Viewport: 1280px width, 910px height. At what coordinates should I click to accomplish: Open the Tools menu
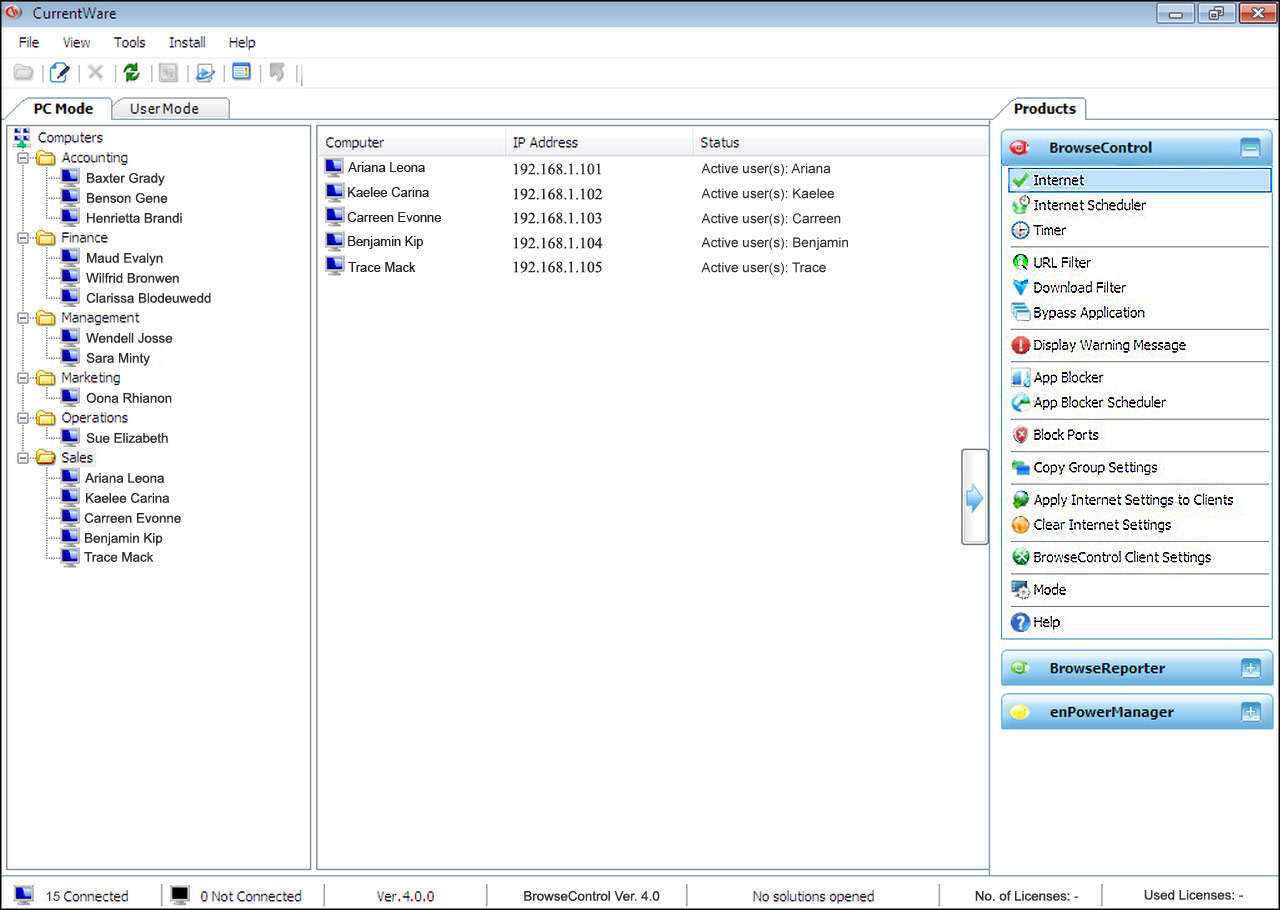[129, 42]
